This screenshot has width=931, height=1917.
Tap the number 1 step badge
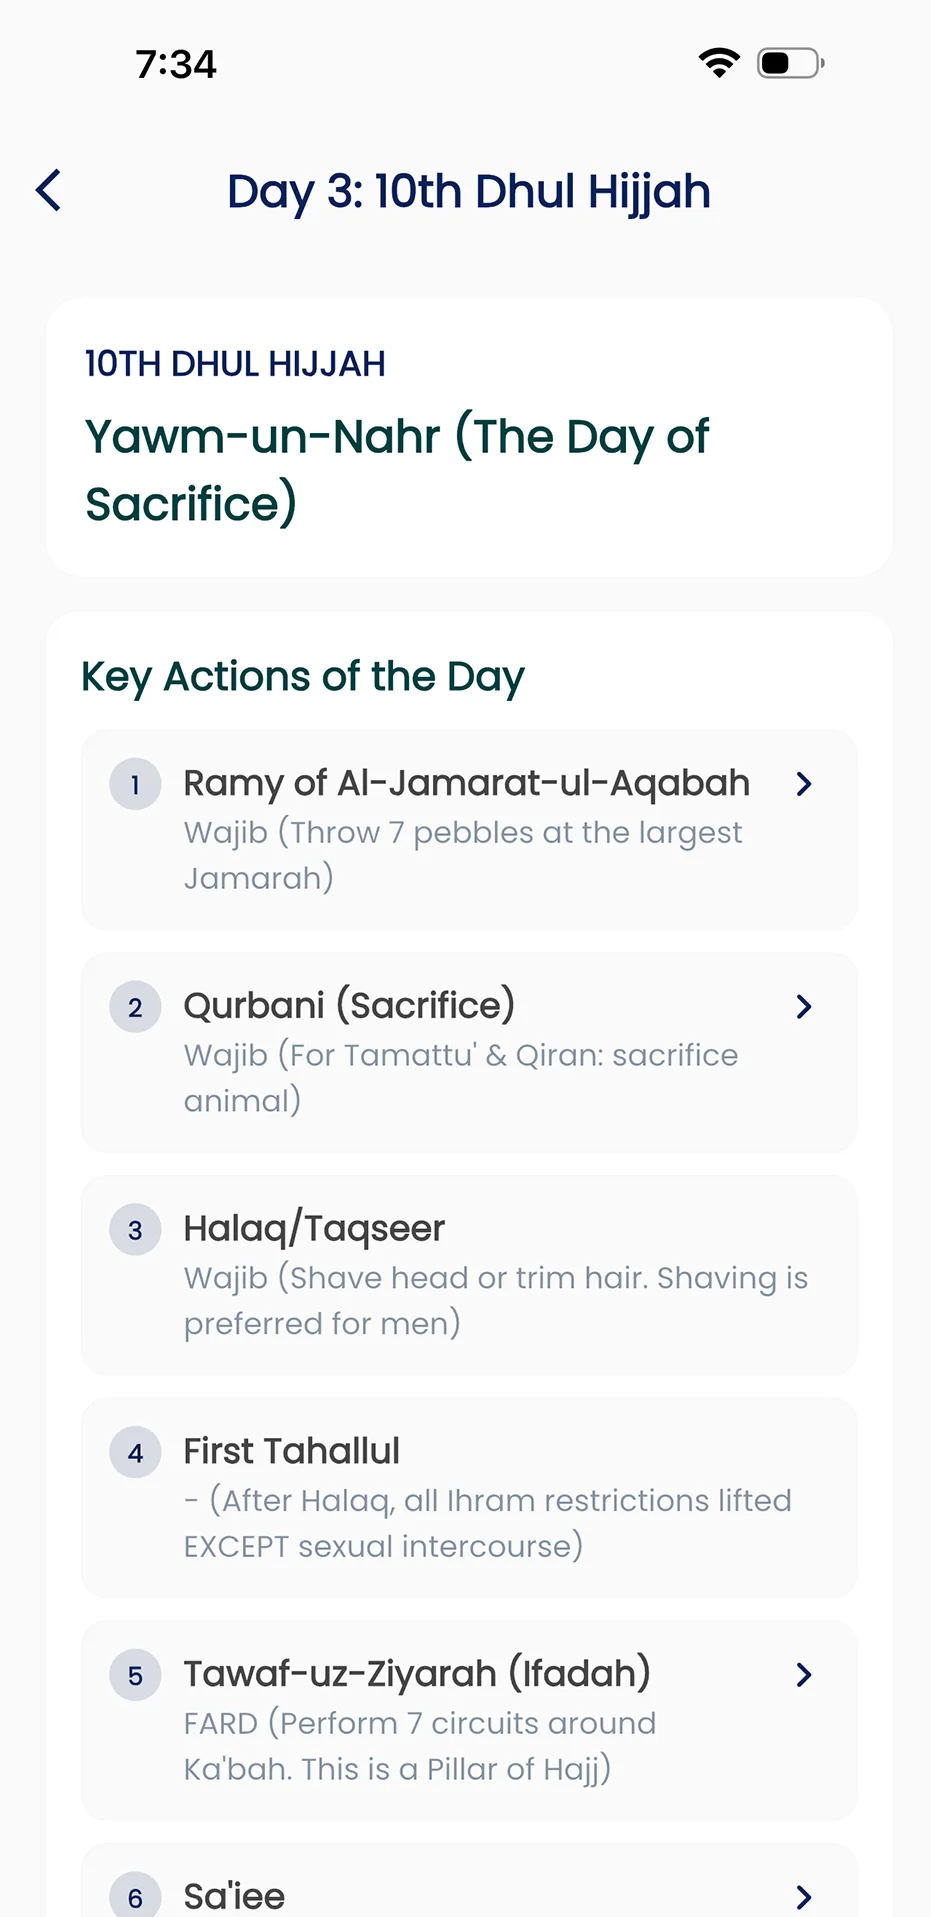(135, 785)
